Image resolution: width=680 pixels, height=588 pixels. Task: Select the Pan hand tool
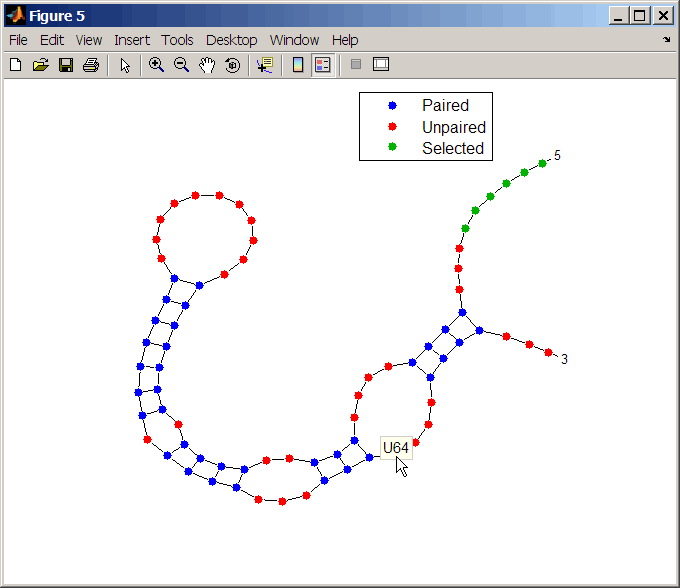pyautogui.click(x=207, y=65)
